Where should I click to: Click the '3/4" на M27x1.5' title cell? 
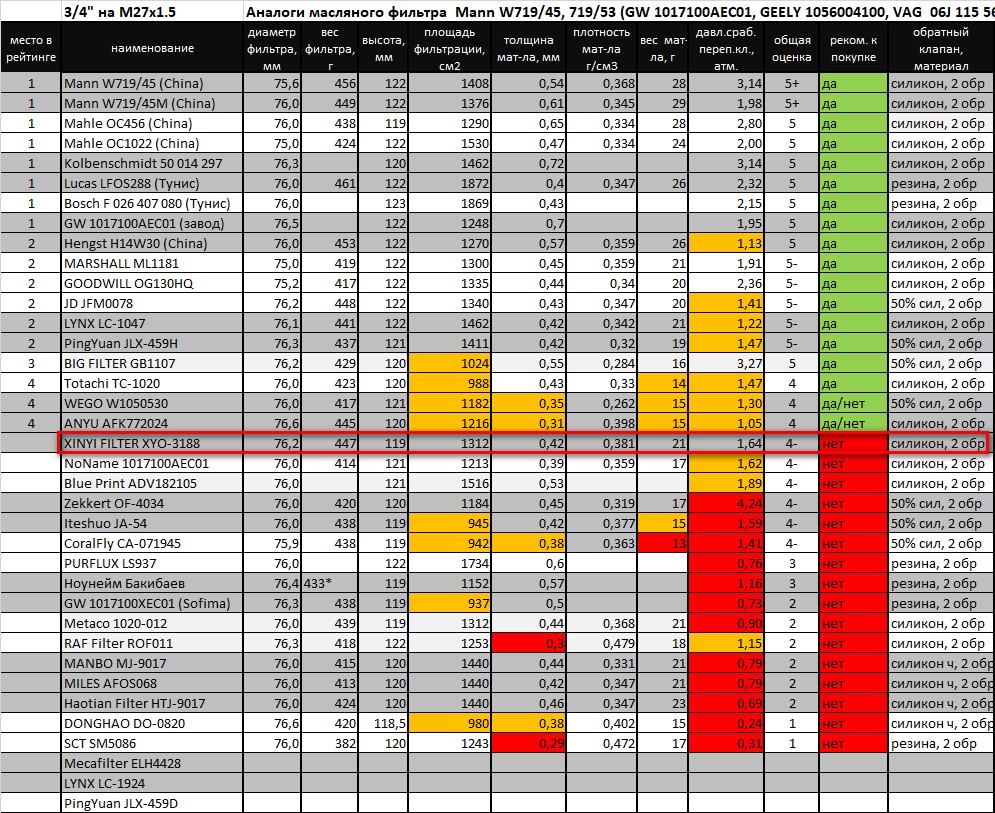[x=152, y=11]
